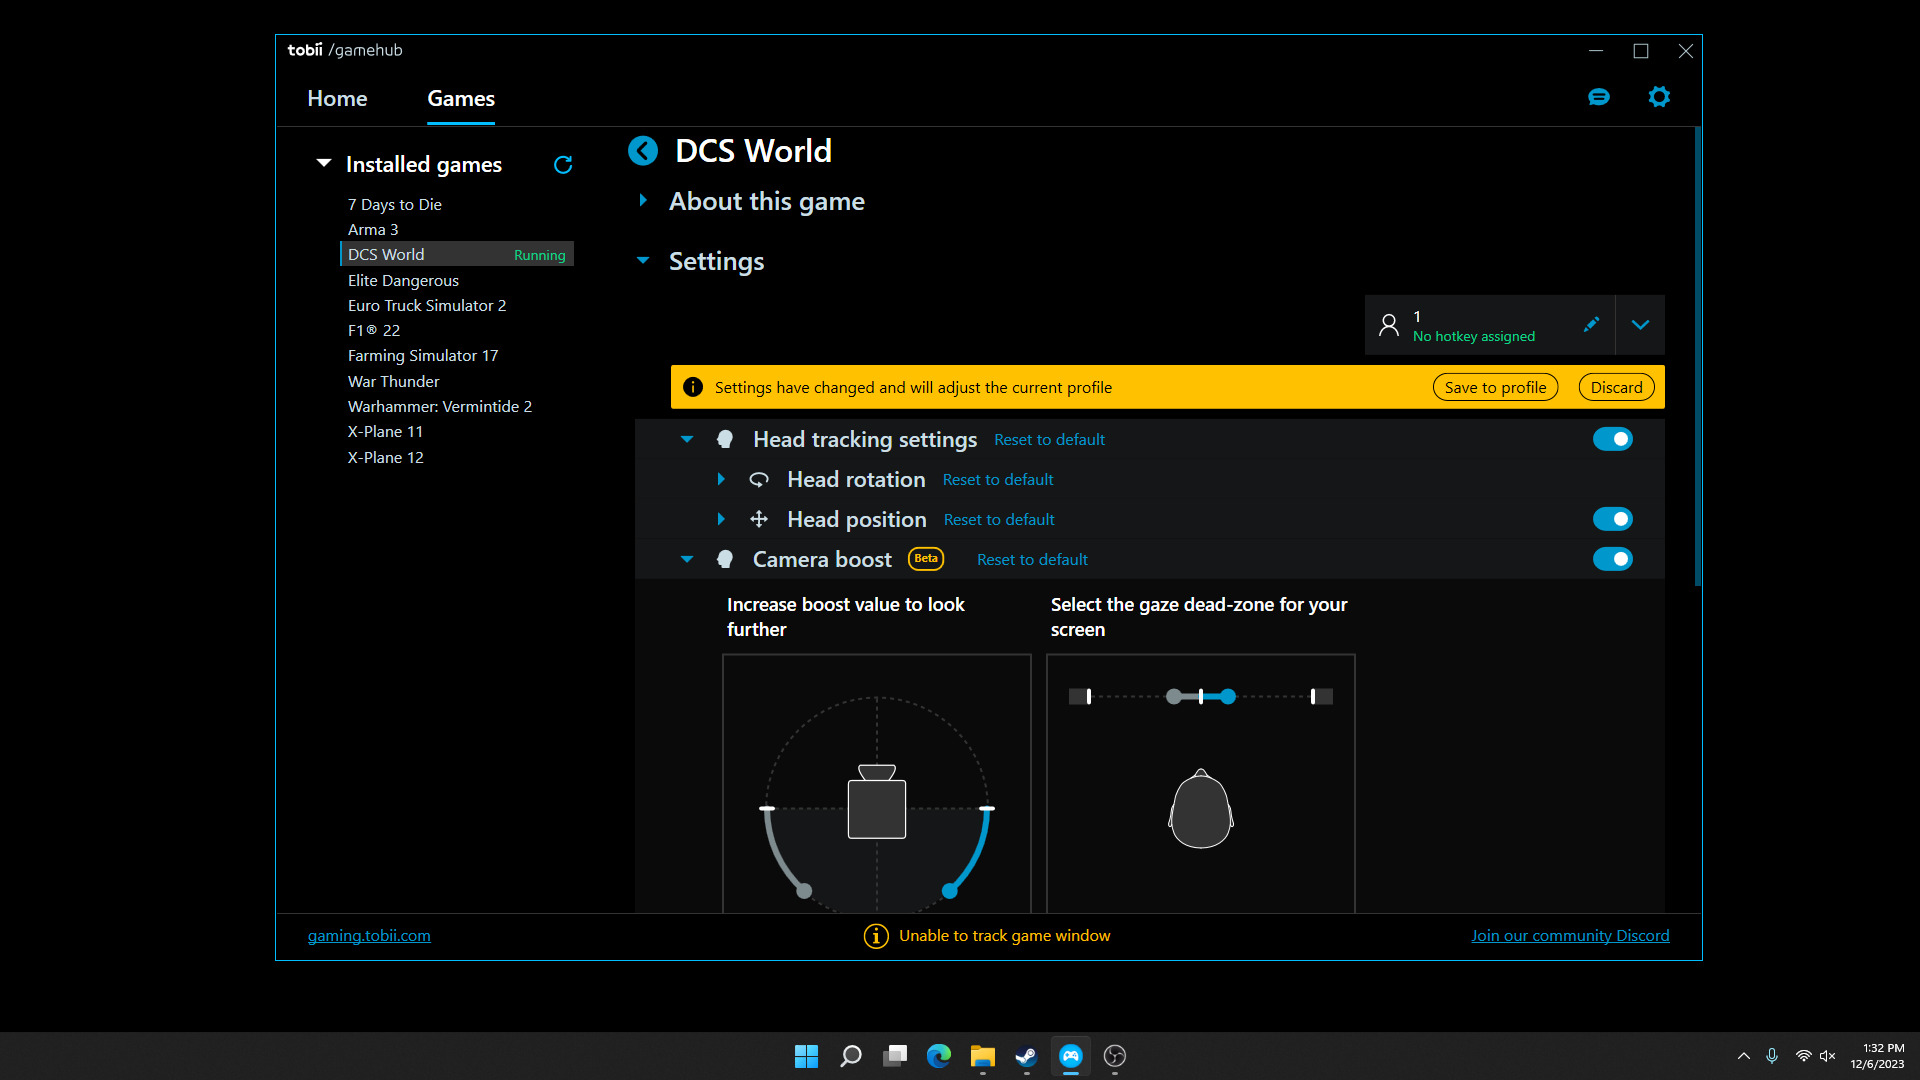1920x1080 pixels.
Task: Open Windows Start menu
Action: pyautogui.click(x=806, y=1056)
